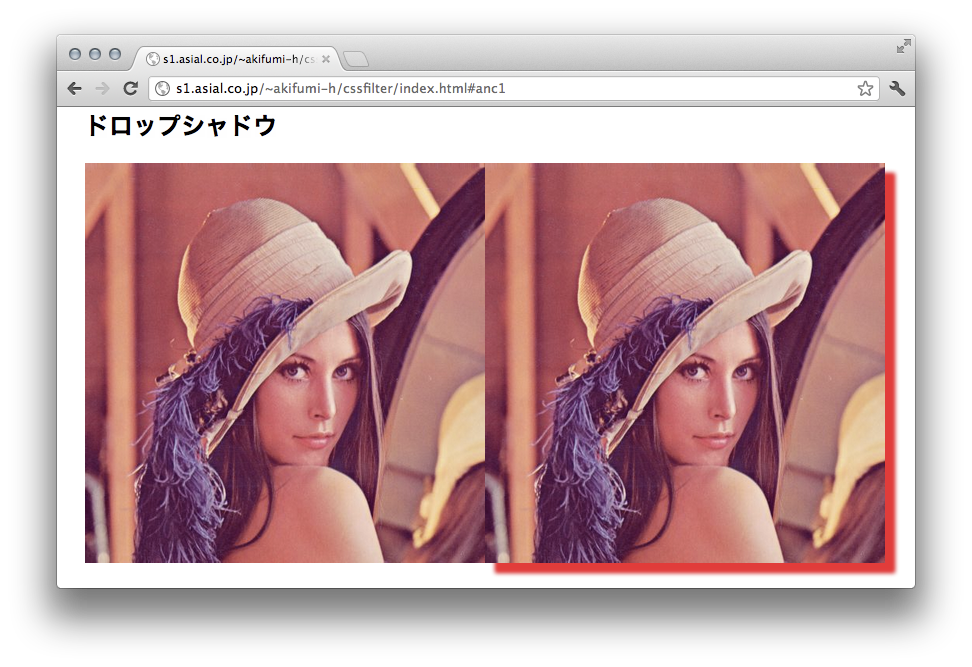
Task: Minimize the browser window
Action: 95,54
